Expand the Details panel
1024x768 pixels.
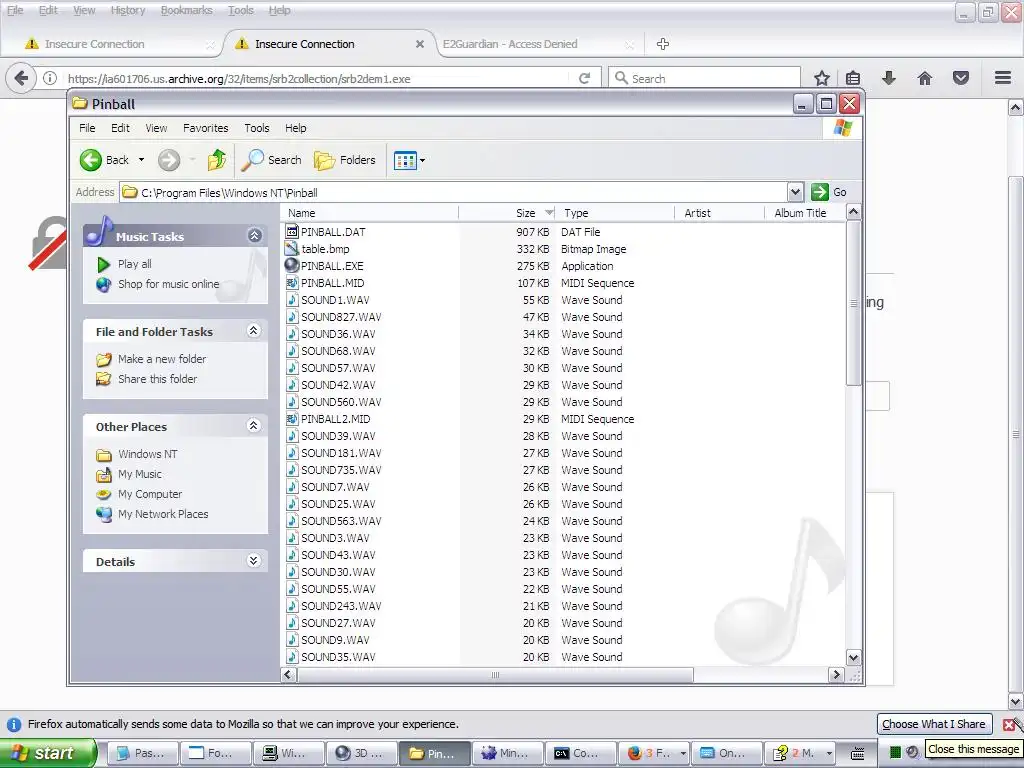pos(253,561)
